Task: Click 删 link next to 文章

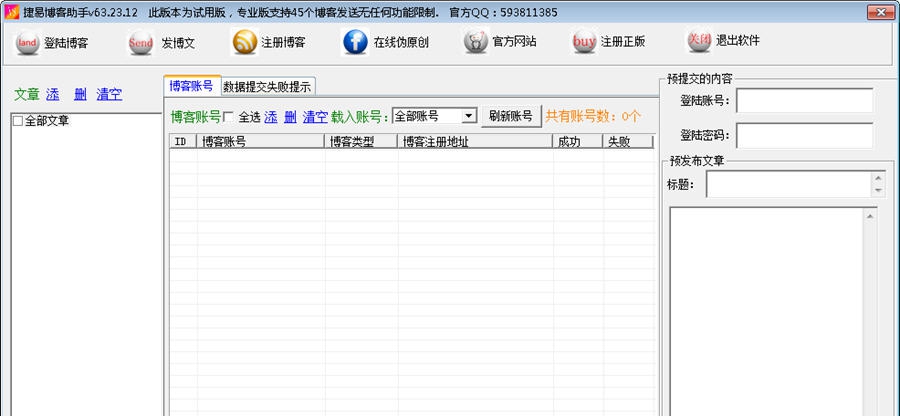Action: pyautogui.click(x=80, y=95)
